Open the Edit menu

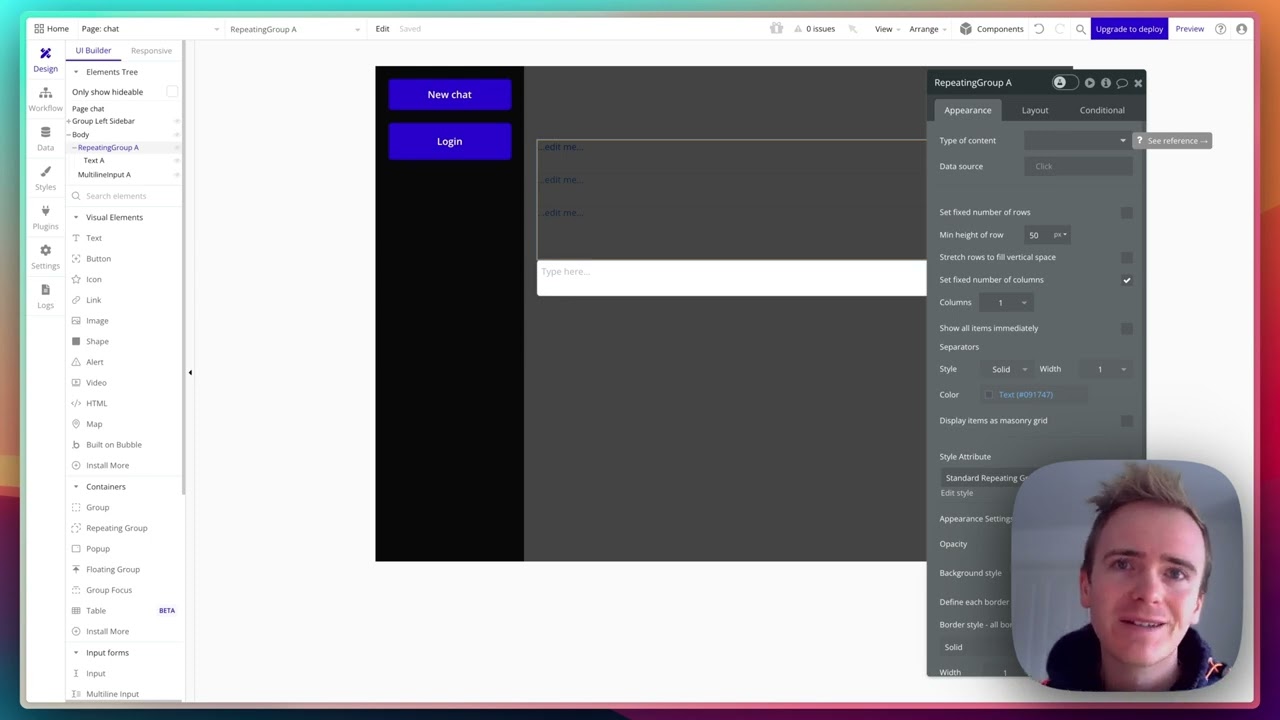[x=382, y=29]
